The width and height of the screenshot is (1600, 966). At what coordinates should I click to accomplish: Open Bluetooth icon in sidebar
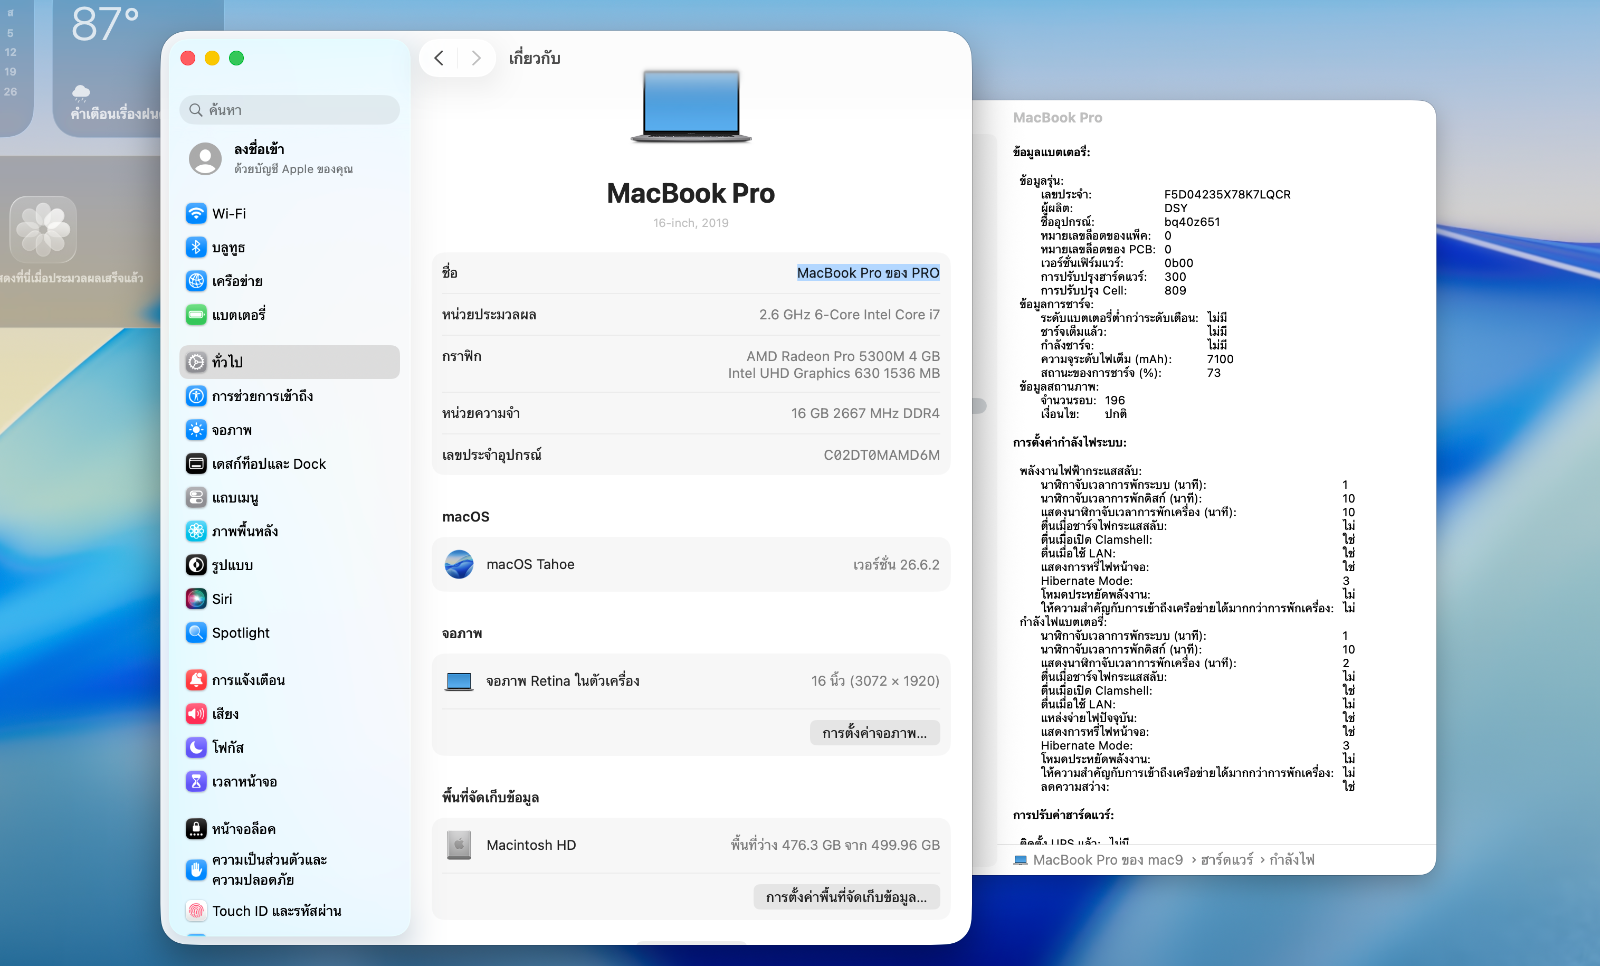(196, 247)
